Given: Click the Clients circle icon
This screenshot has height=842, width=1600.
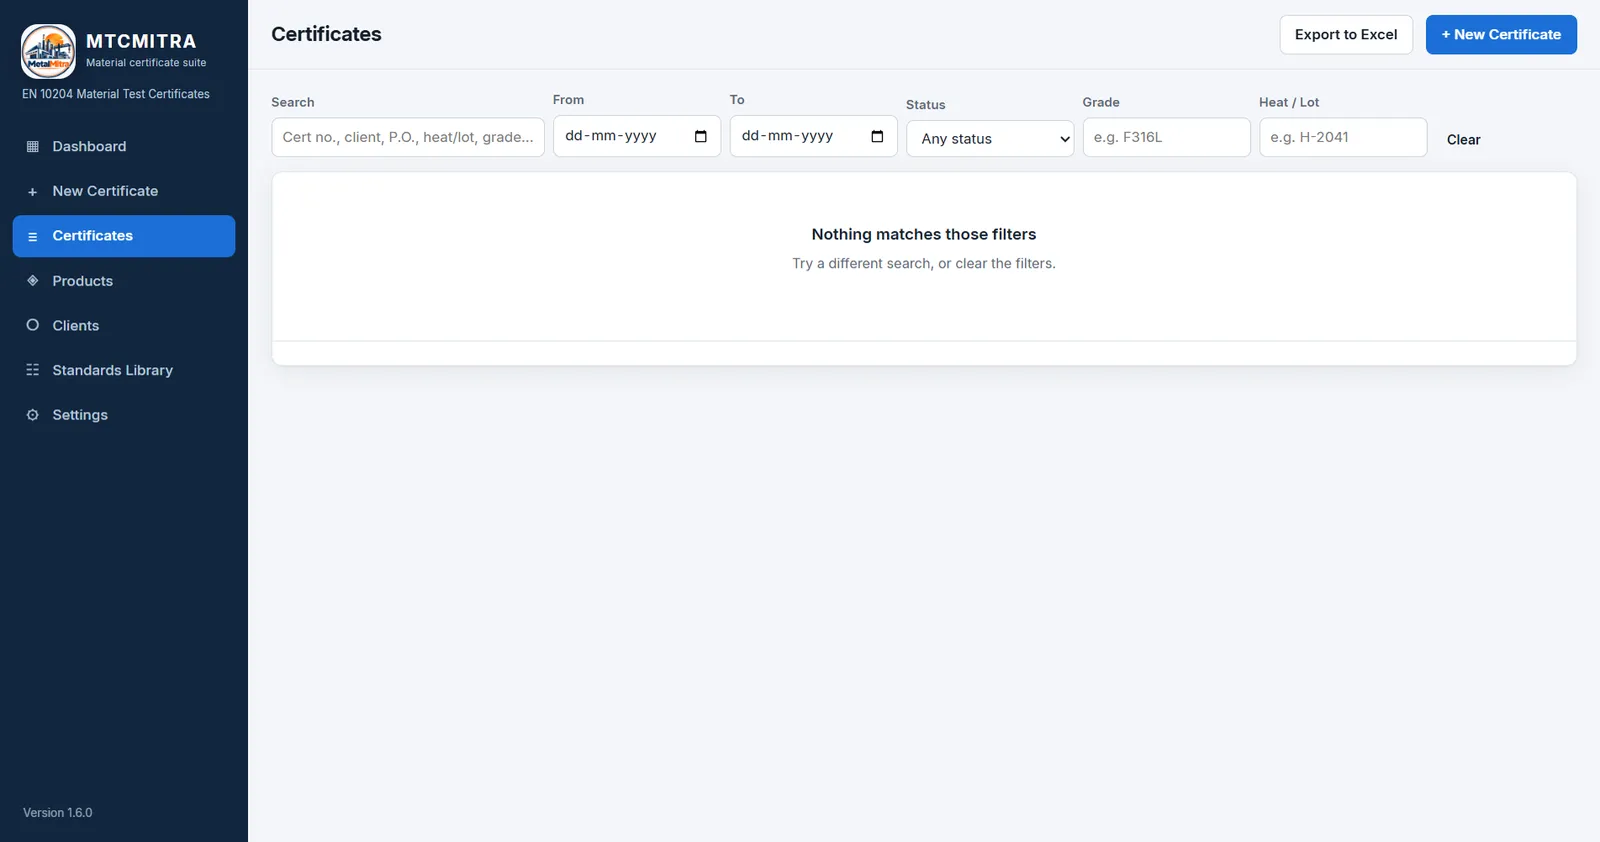Looking at the screenshot, I should coord(33,325).
